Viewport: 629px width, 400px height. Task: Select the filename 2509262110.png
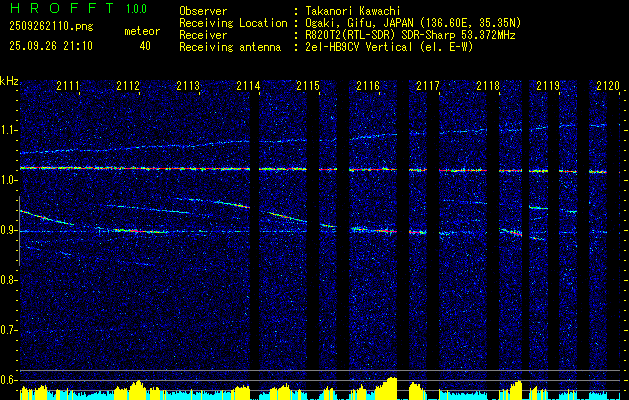click(51, 27)
